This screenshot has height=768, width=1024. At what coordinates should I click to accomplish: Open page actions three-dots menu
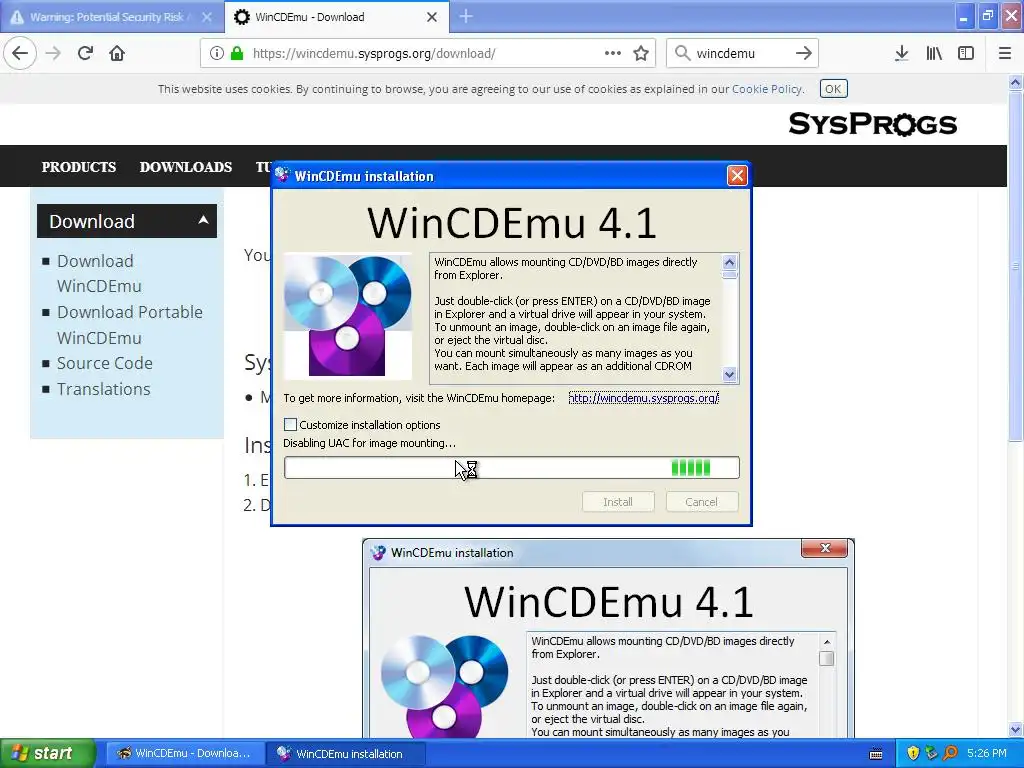[613, 53]
